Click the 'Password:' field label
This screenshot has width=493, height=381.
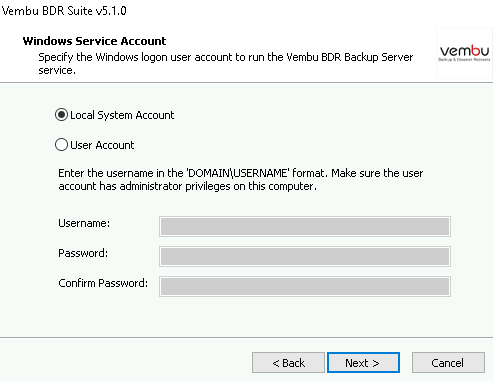83,253
